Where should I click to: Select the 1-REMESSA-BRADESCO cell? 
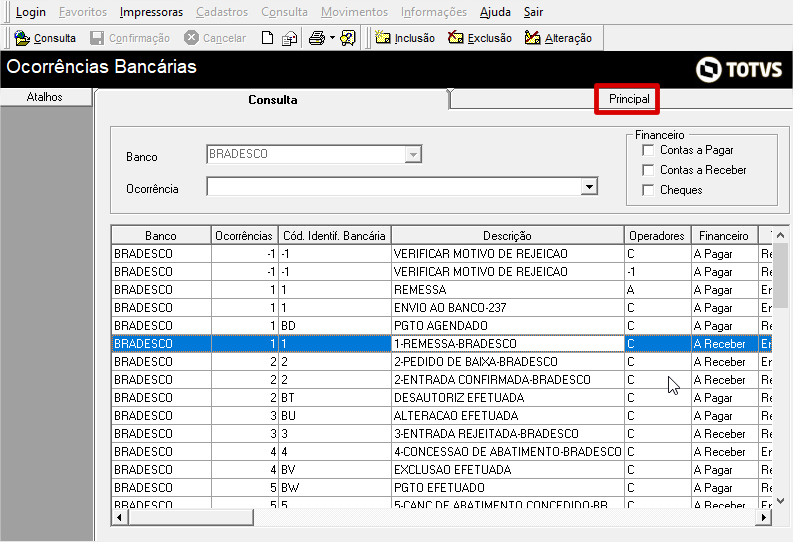click(x=507, y=344)
